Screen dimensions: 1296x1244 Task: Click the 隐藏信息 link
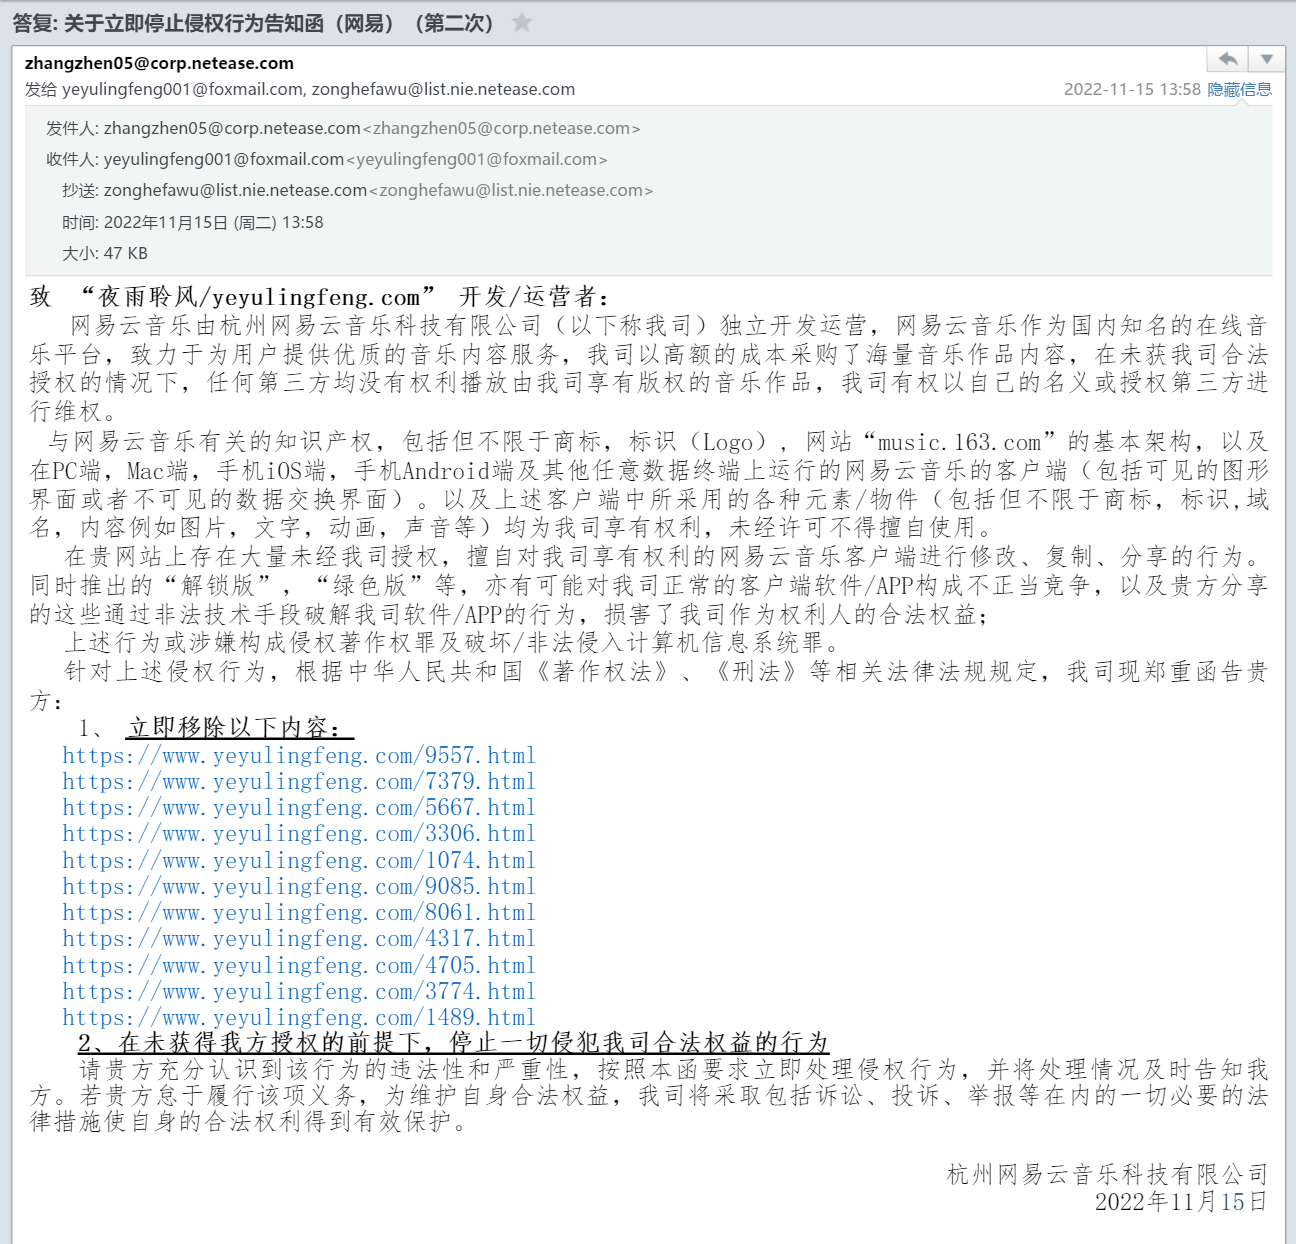tap(1240, 89)
